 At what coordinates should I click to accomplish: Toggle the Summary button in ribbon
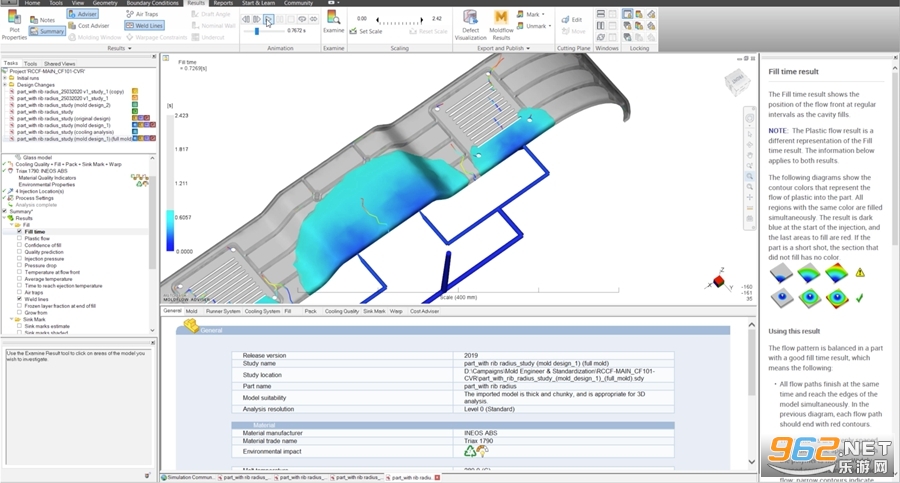pyautogui.click(x=46, y=31)
